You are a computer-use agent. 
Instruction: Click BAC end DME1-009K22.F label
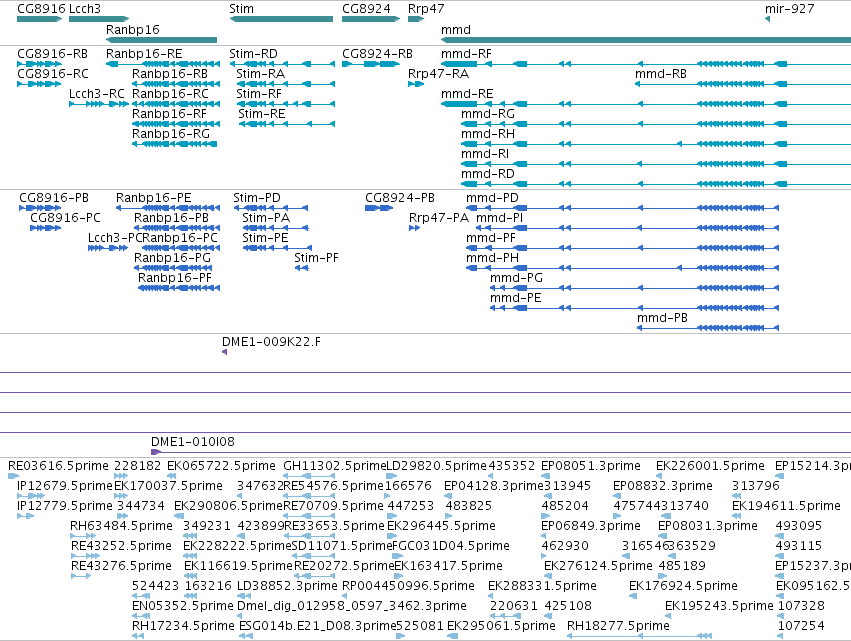tap(271, 342)
